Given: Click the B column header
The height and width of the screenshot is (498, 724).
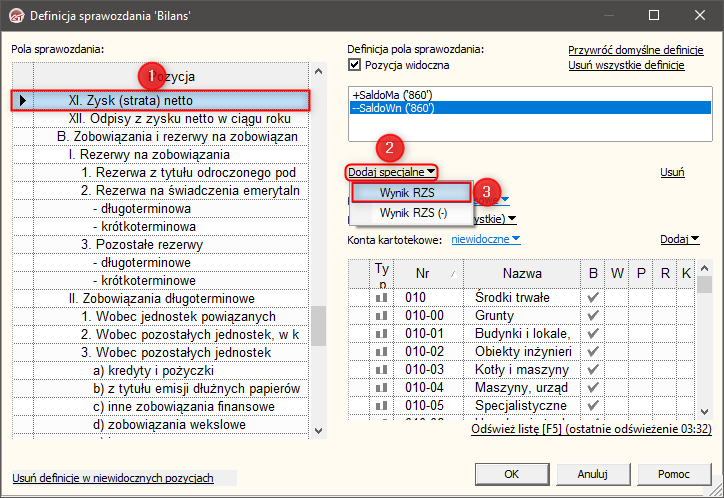Looking at the screenshot, I should pos(593,273).
